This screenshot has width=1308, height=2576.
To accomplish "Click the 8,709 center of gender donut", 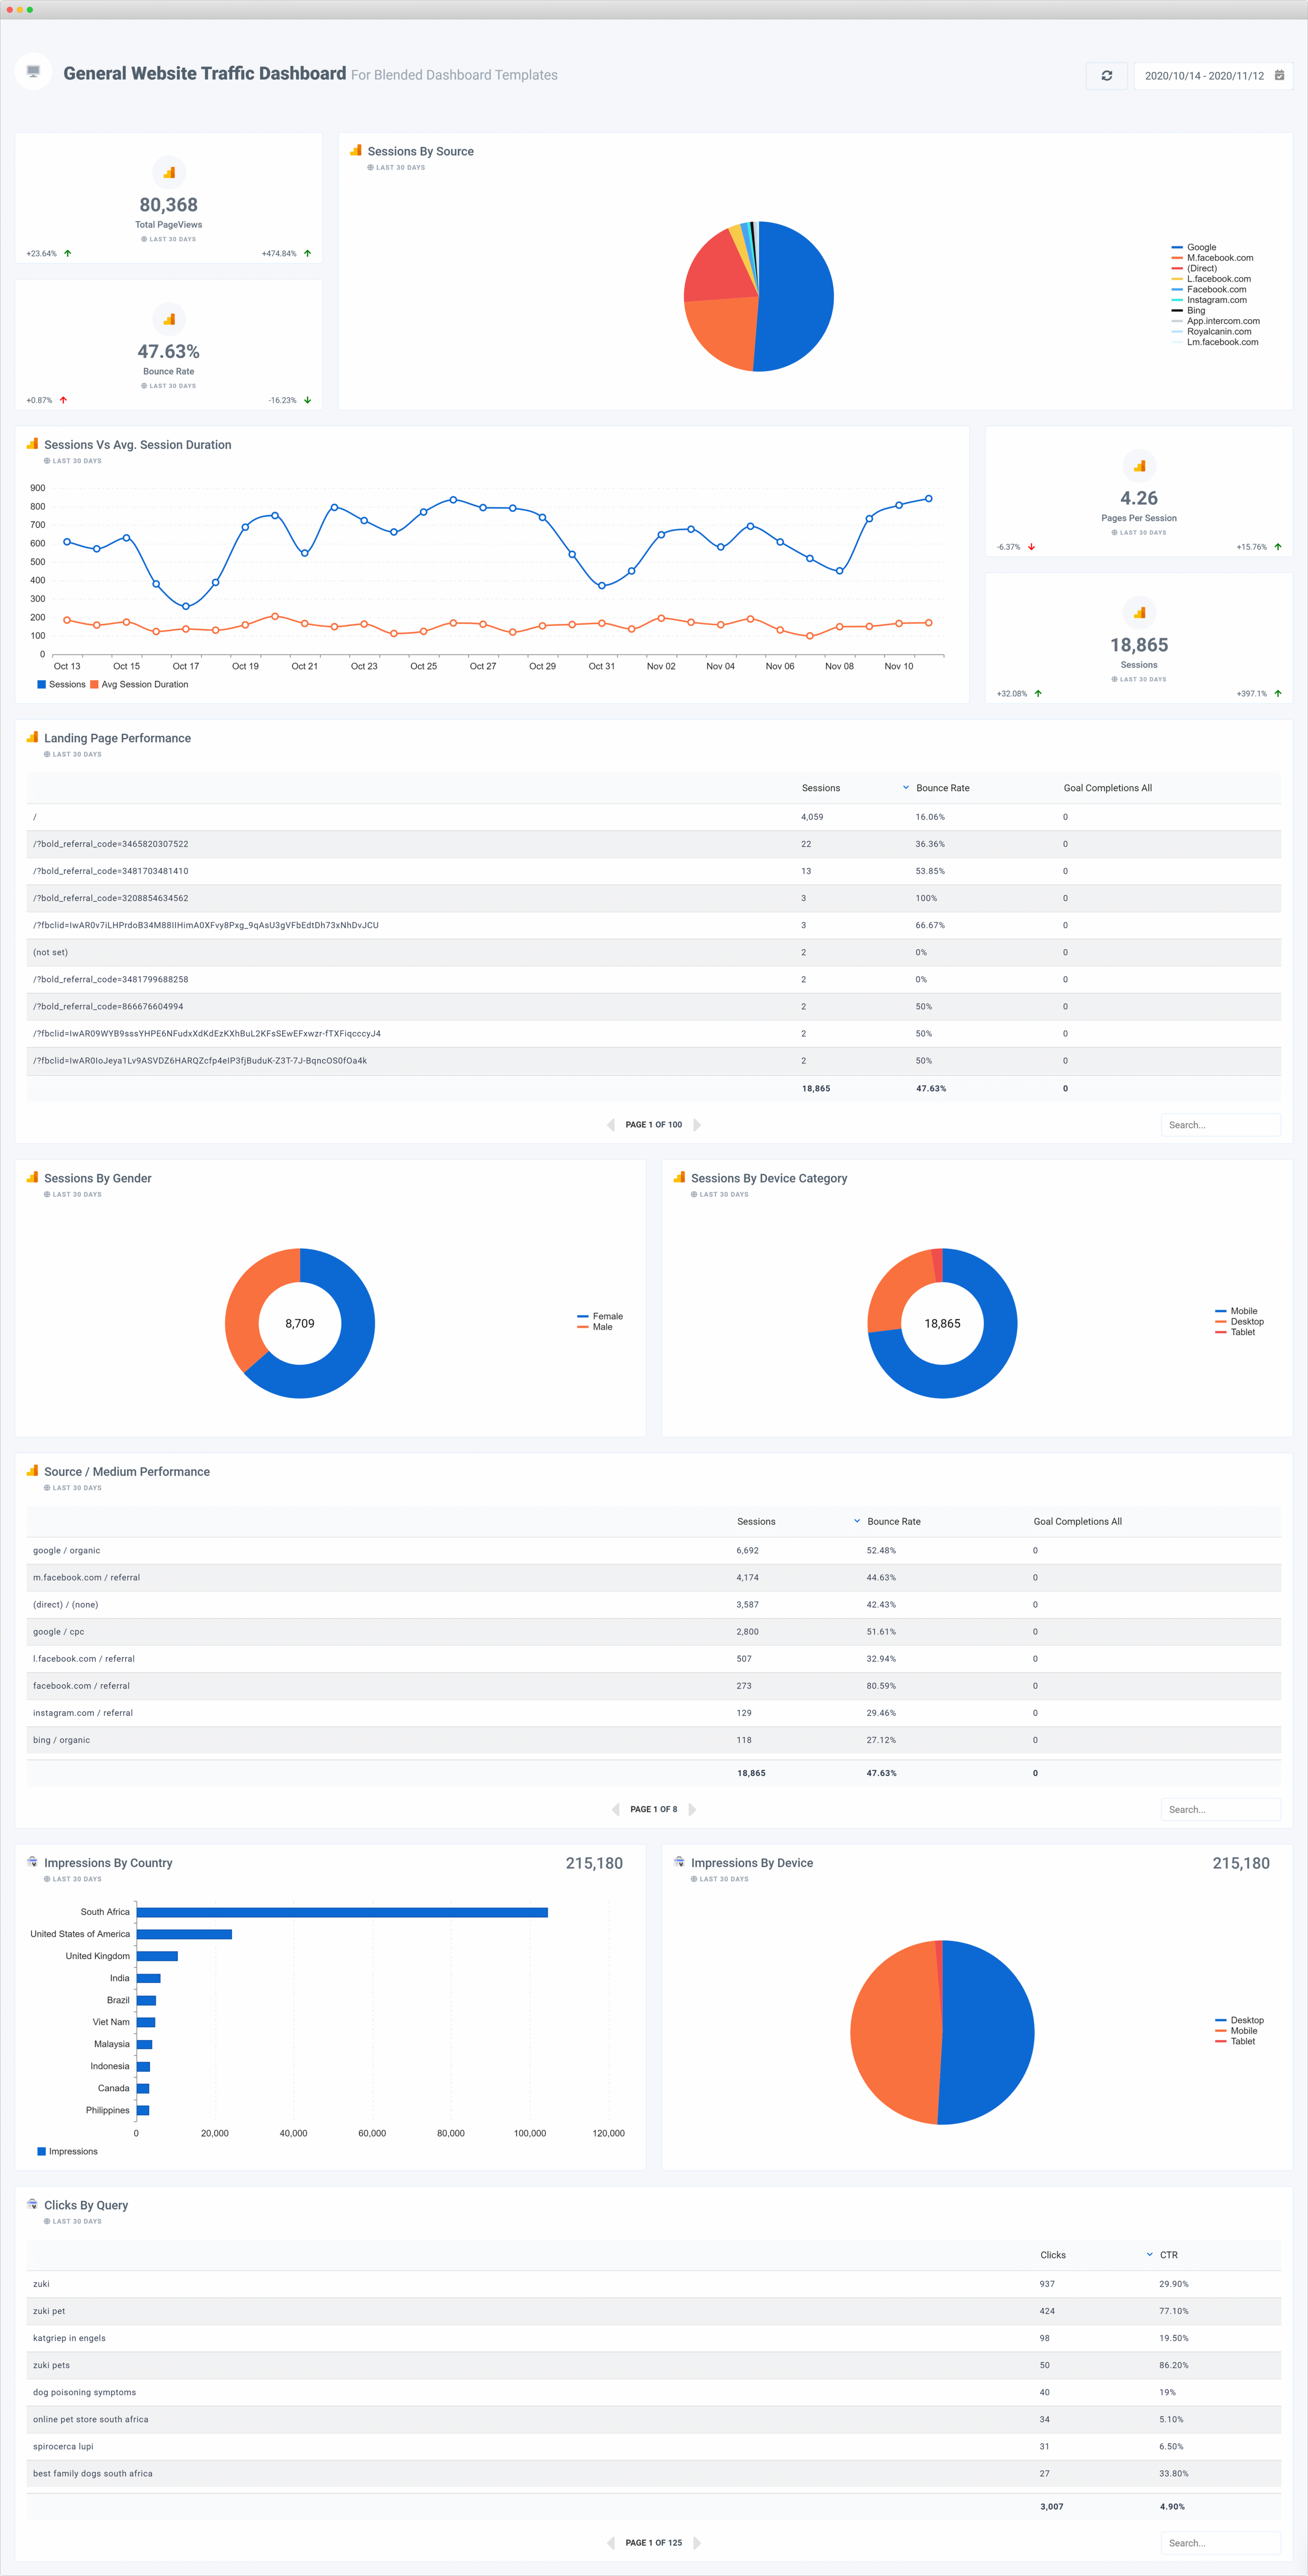I will [x=300, y=1323].
